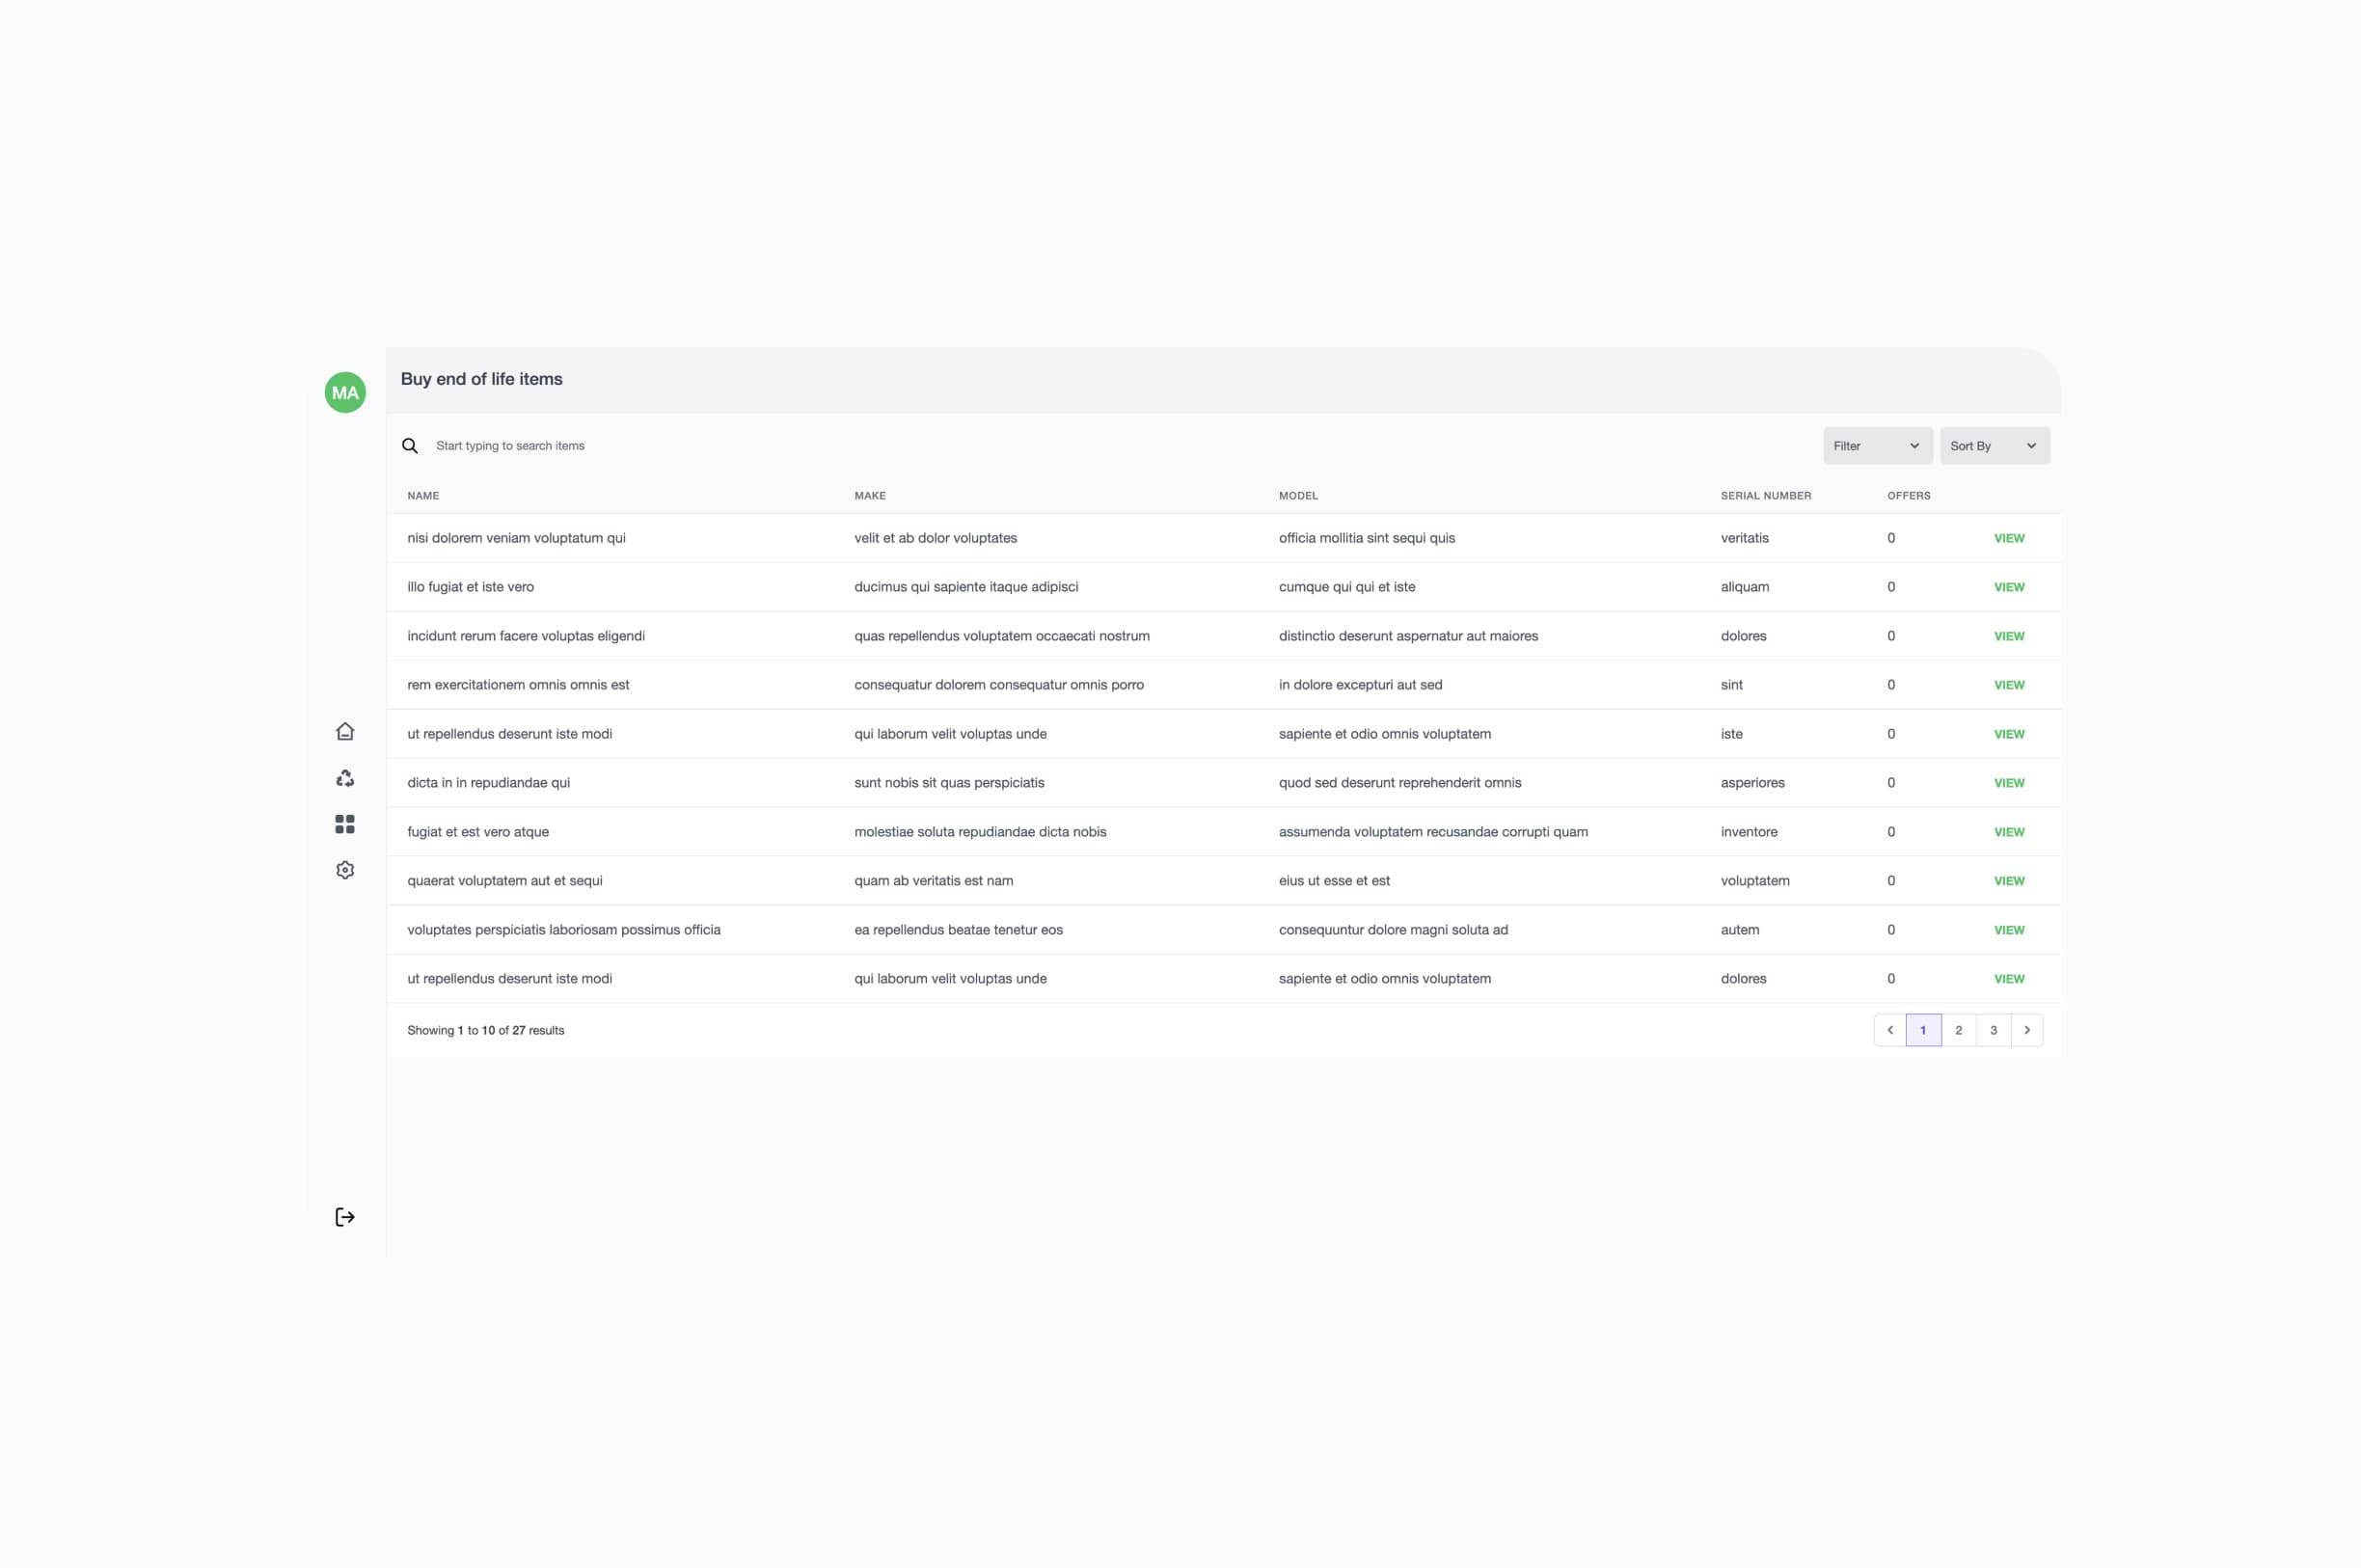The width and height of the screenshot is (2361, 1568).
Task: View the last row with serial dolores
Action: (2009, 979)
